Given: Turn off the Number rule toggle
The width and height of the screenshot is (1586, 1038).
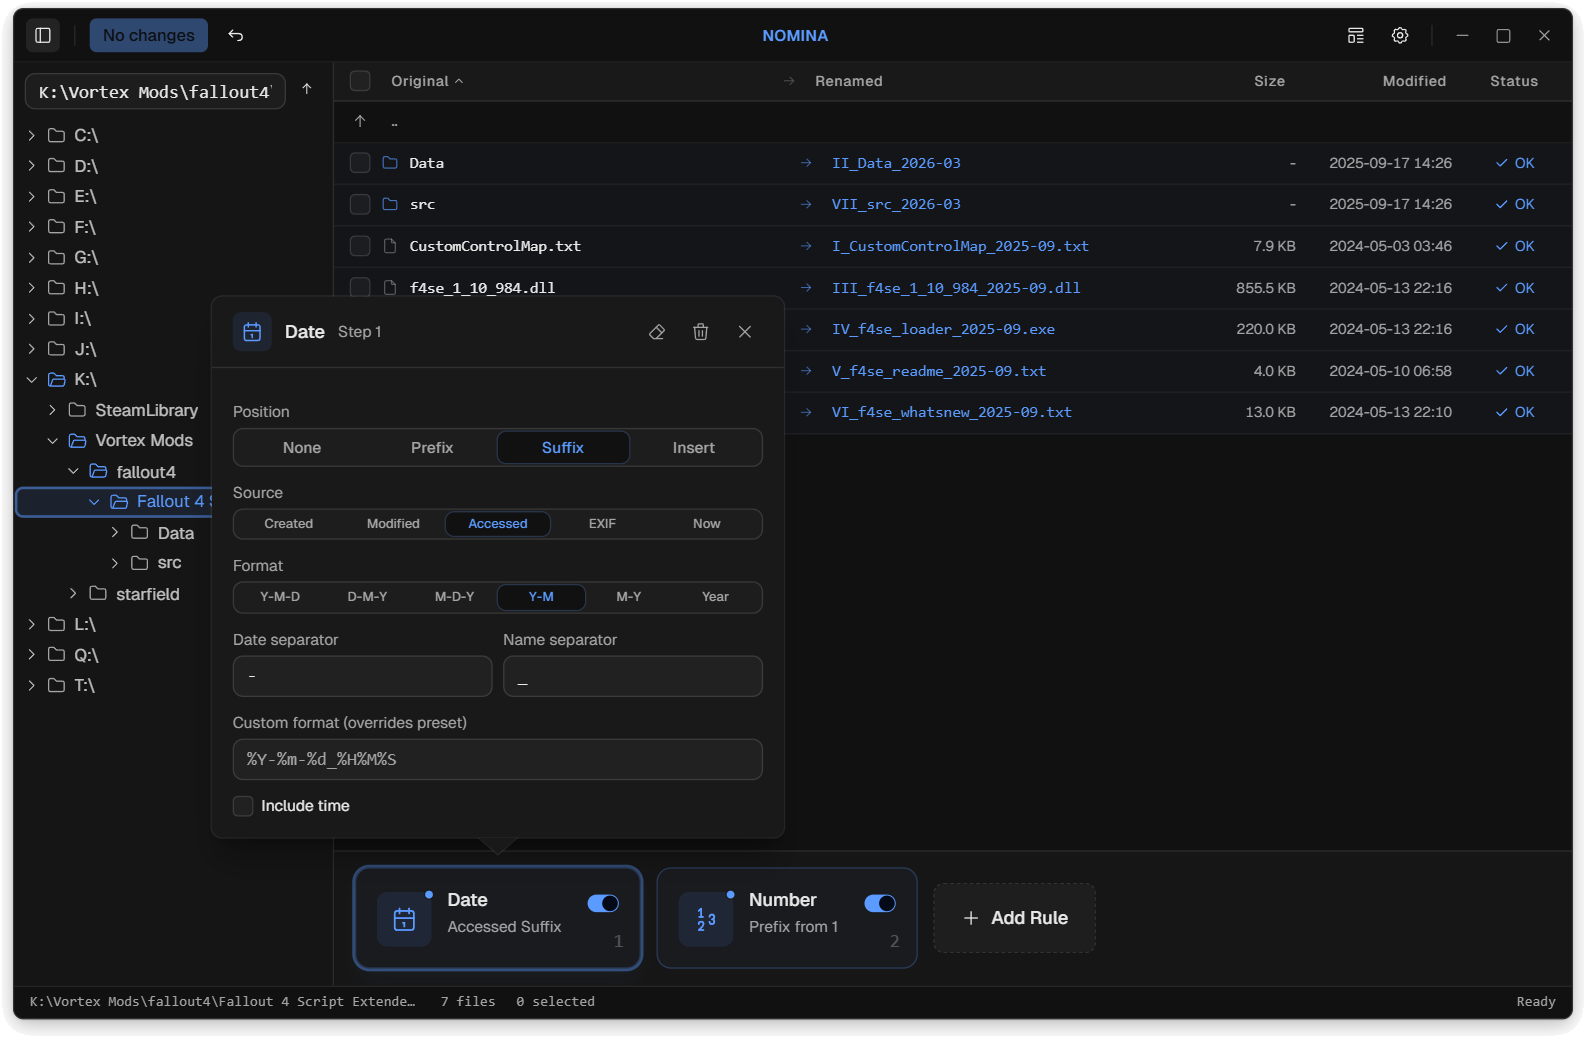Looking at the screenshot, I should [880, 903].
